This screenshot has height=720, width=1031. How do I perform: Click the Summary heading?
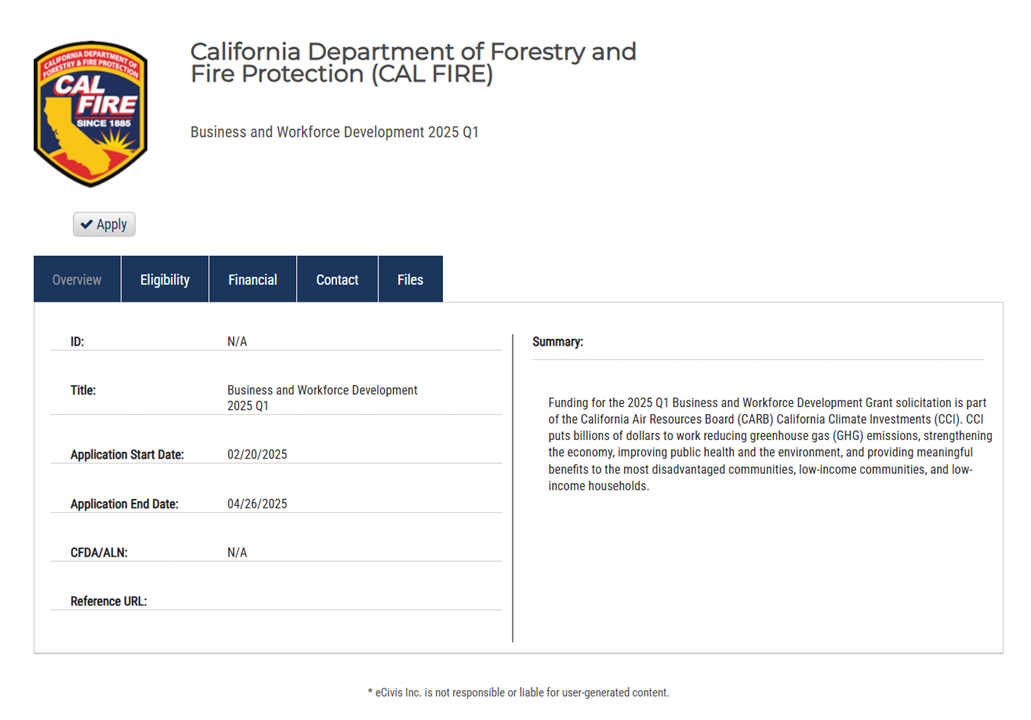pos(558,341)
